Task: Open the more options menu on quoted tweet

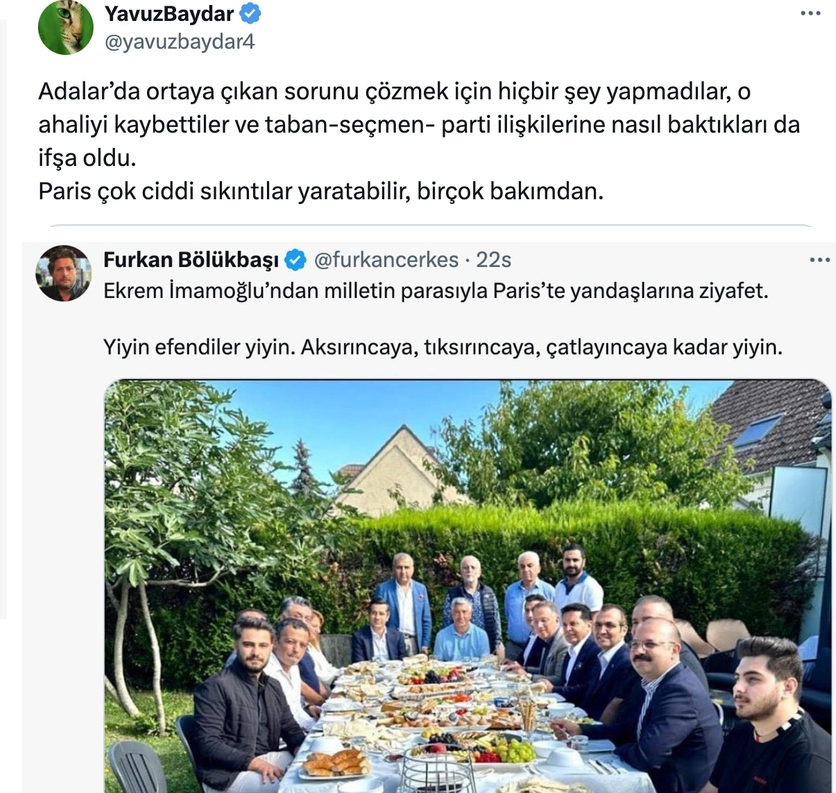Action: coord(819,260)
